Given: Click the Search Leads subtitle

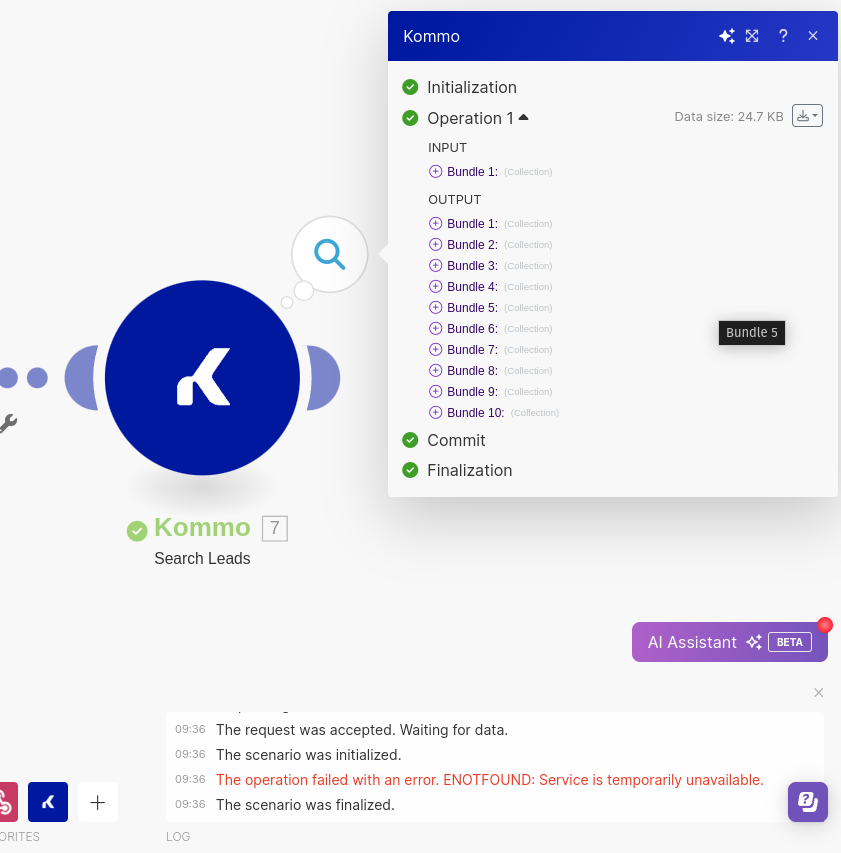Looking at the screenshot, I should [202, 558].
